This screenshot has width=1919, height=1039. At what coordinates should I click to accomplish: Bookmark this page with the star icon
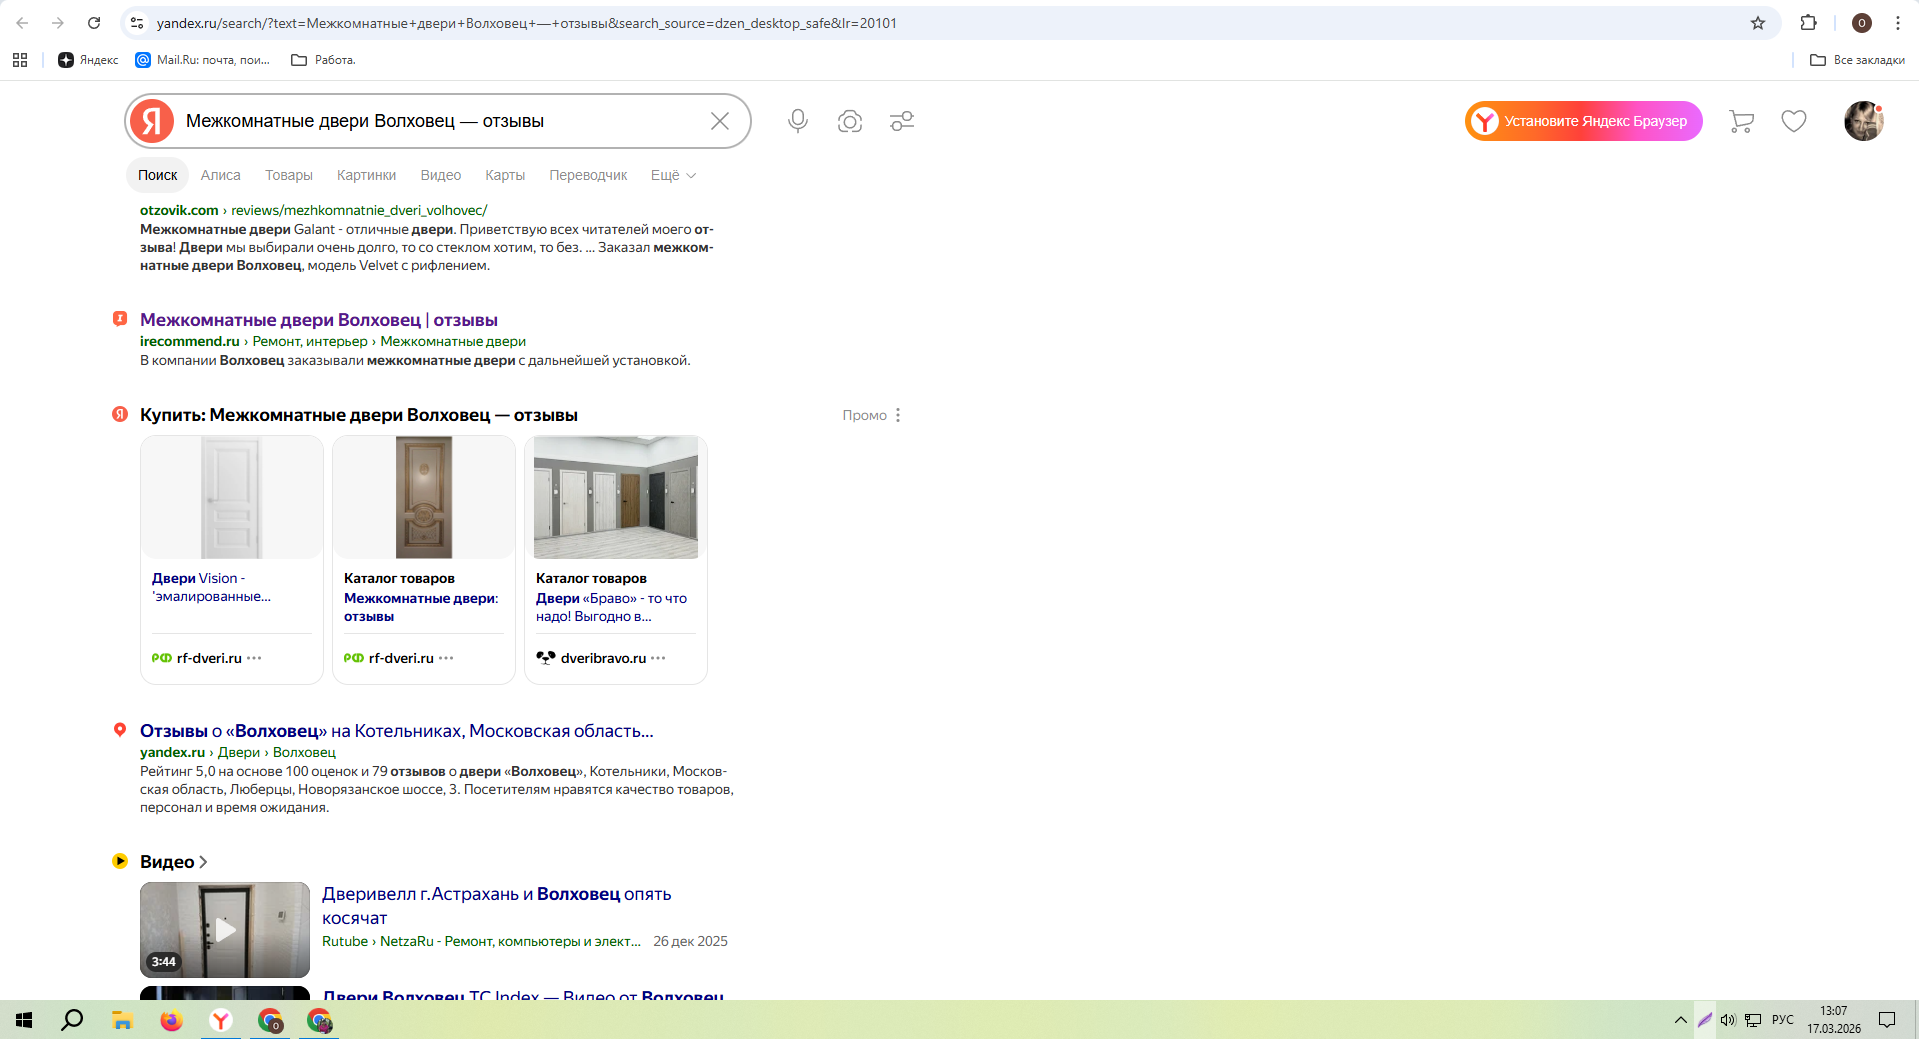[x=1758, y=23]
